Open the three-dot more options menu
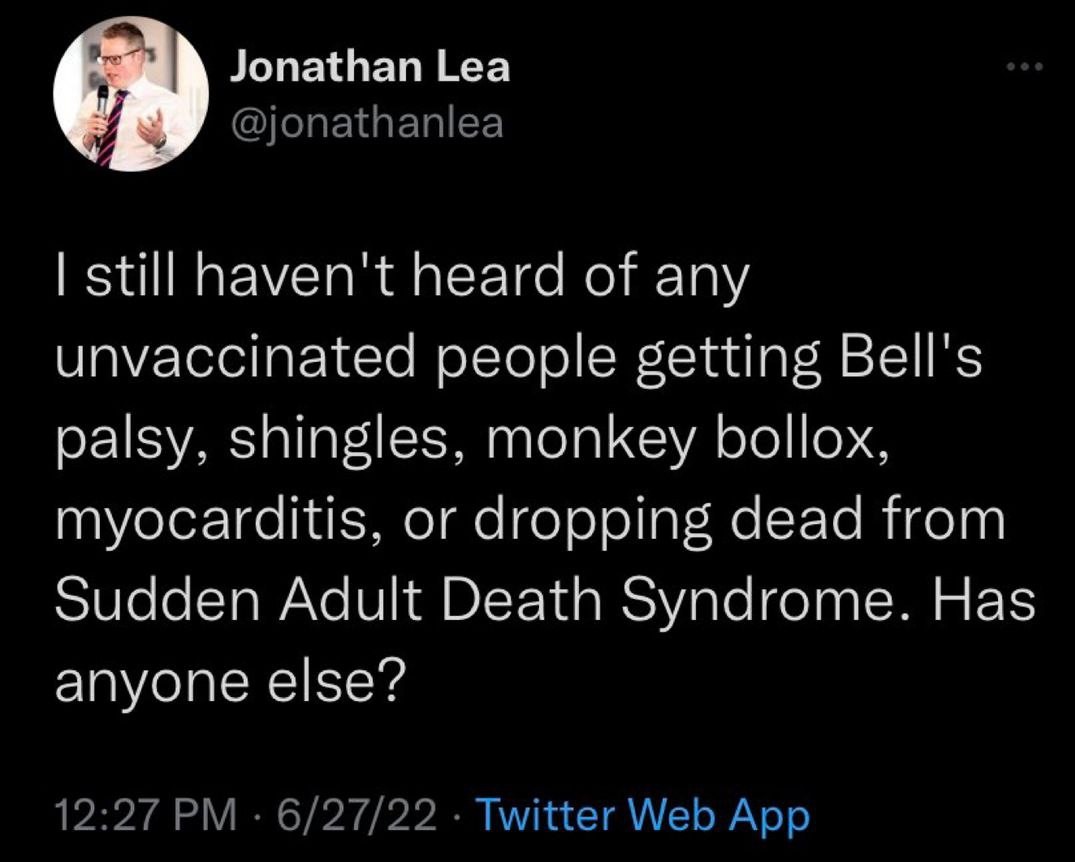This screenshot has height=862, width=1075. click(1024, 67)
